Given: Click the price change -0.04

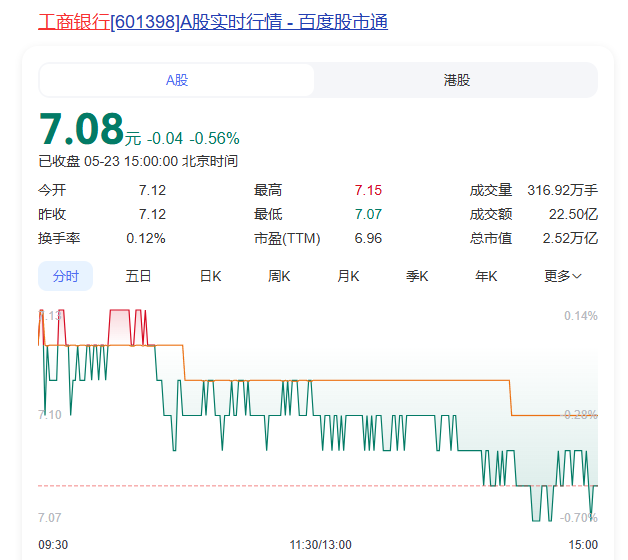Looking at the screenshot, I should 165,139.
